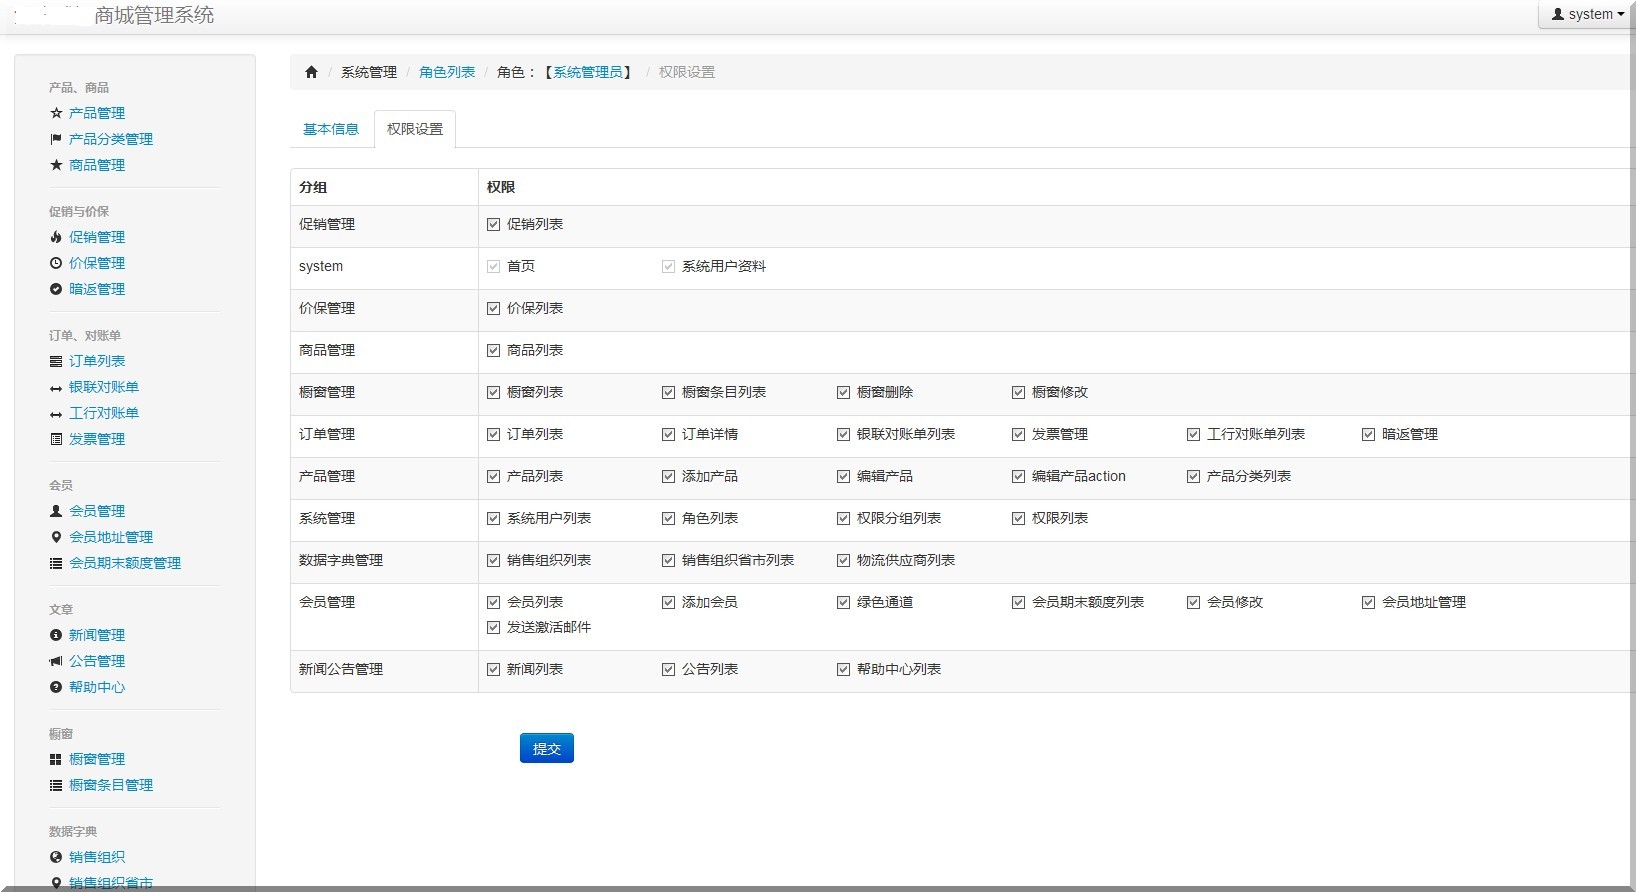Toggle the 工行对账单列表 checkbox
Screen dimensions: 1636x892
coord(1193,435)
